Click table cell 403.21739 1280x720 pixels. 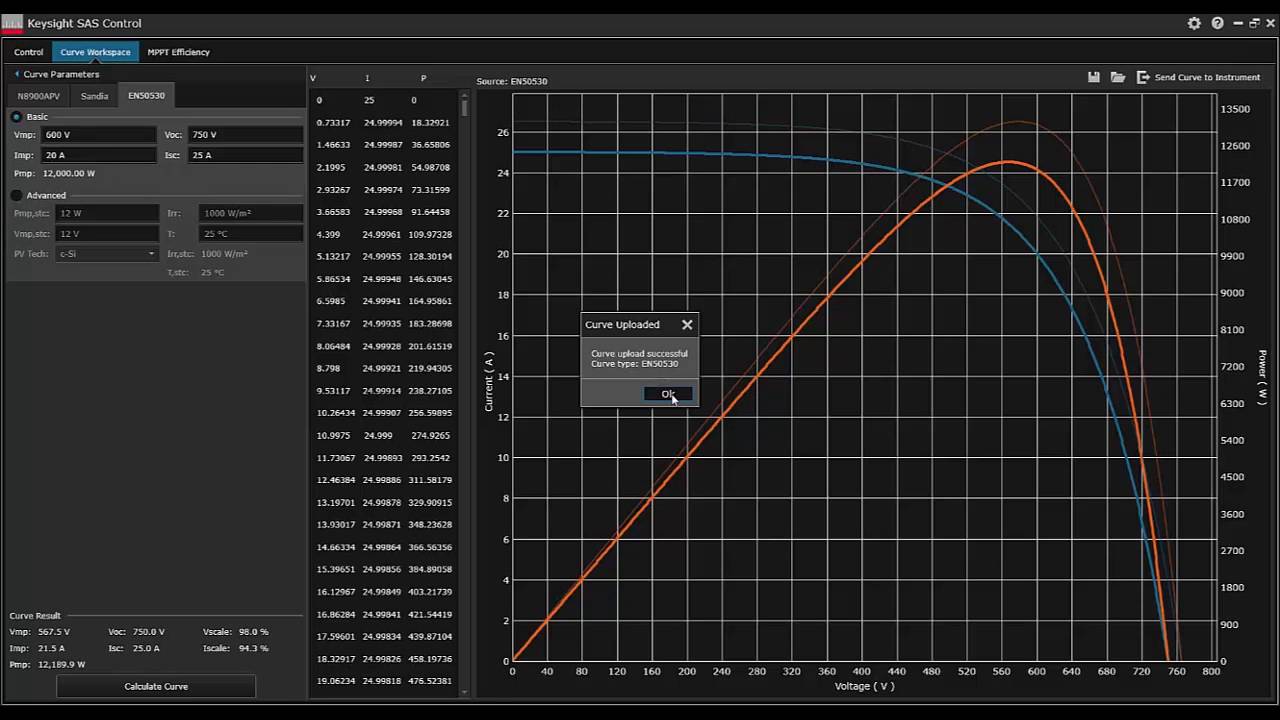[430, 592]
